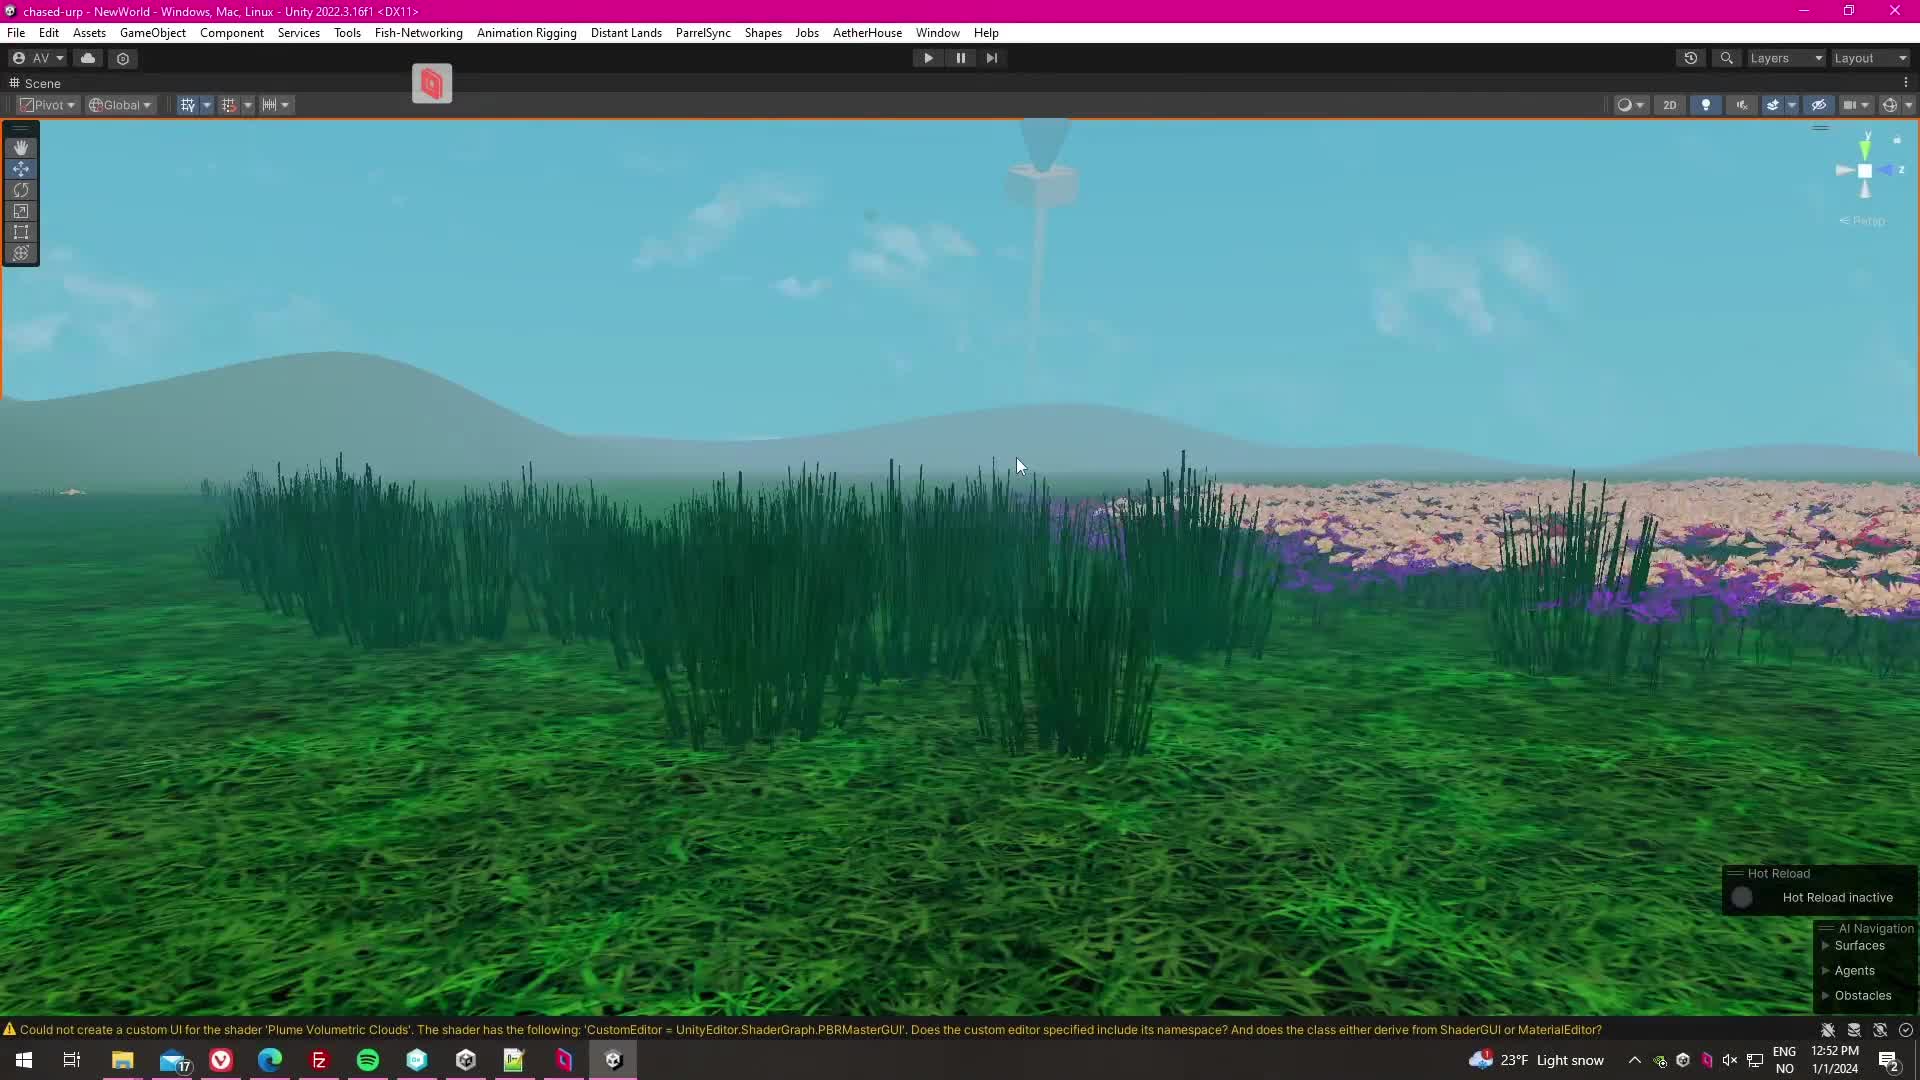Viewport: 1920px width, 1080px height.
Task: Open the GameObject menu
Action: point(152,33)
